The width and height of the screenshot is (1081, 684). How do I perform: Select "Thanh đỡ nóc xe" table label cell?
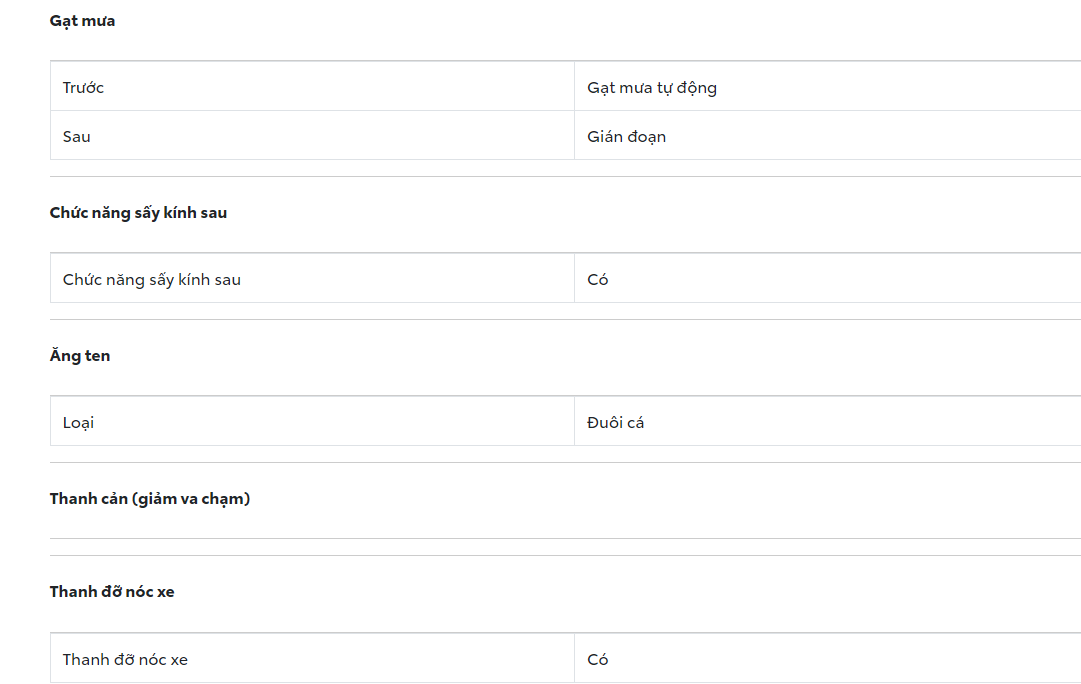125,660
